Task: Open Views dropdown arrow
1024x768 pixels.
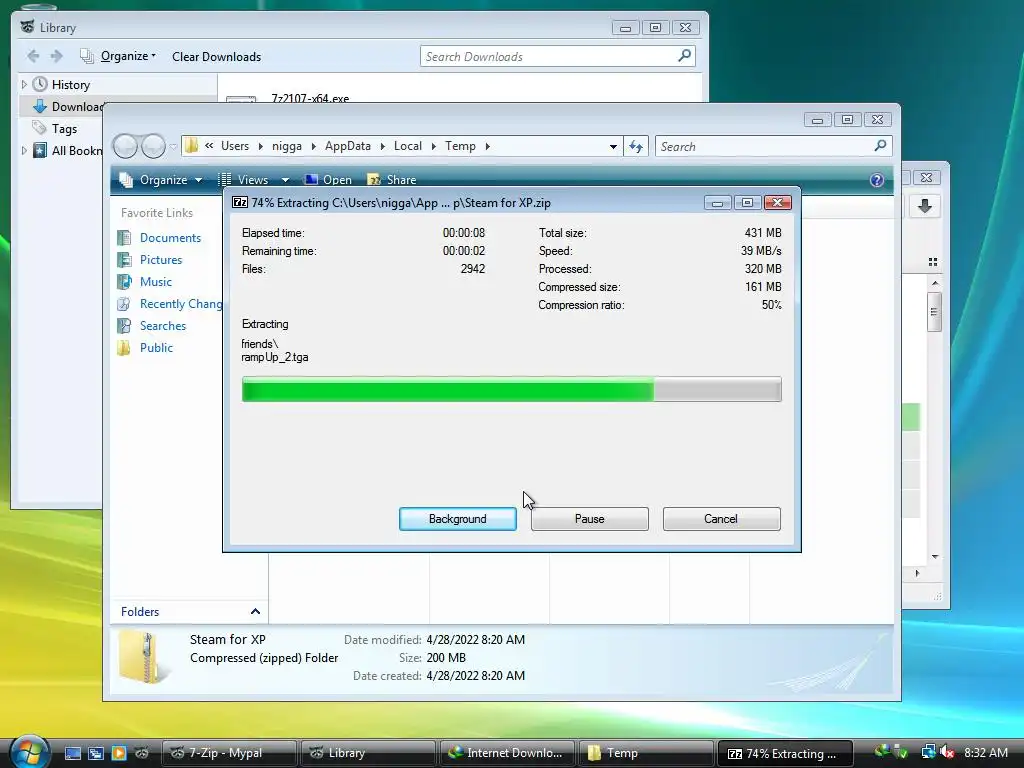Action: pos(285,180)
